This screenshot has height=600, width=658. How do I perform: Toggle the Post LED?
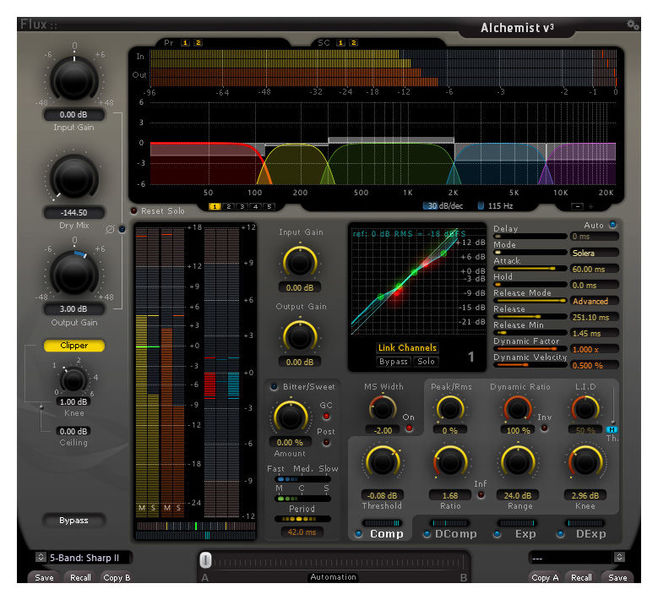(x=326, y=442)
